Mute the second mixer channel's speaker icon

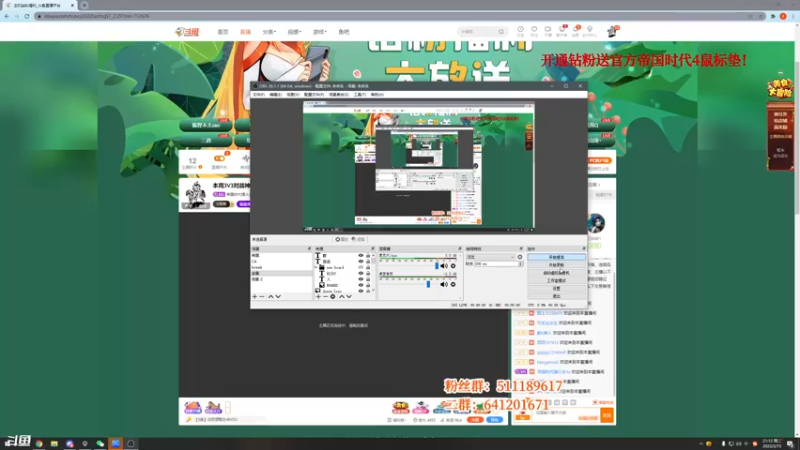(x=444, y=284)
